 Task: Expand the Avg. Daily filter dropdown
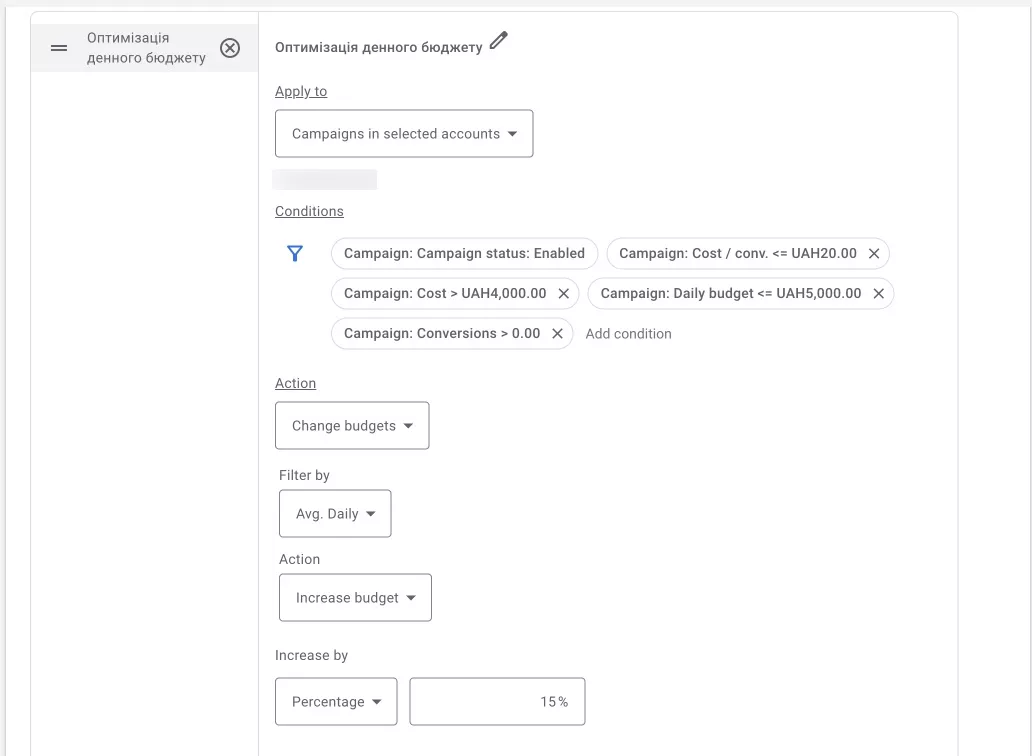click(x=335, y=514)
